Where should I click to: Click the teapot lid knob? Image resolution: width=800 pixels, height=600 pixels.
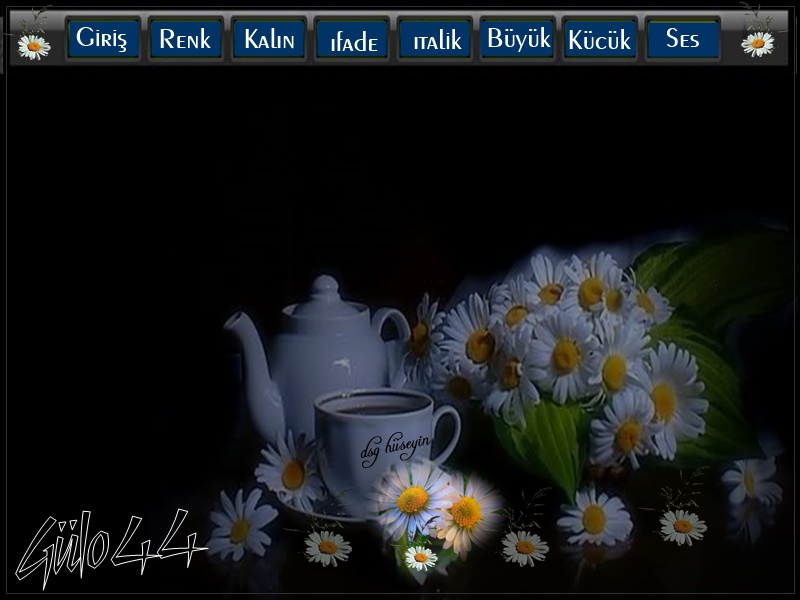[x=324, y=286]
